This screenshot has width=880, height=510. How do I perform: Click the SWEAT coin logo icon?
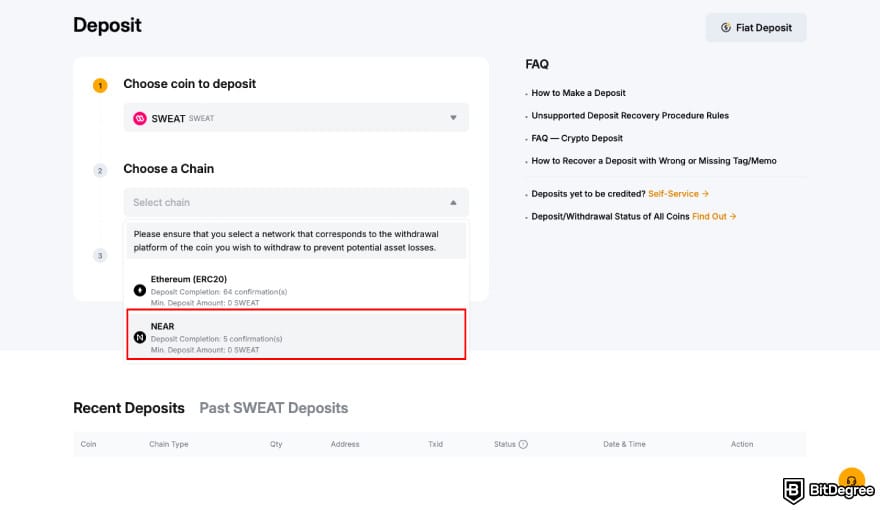140,118
